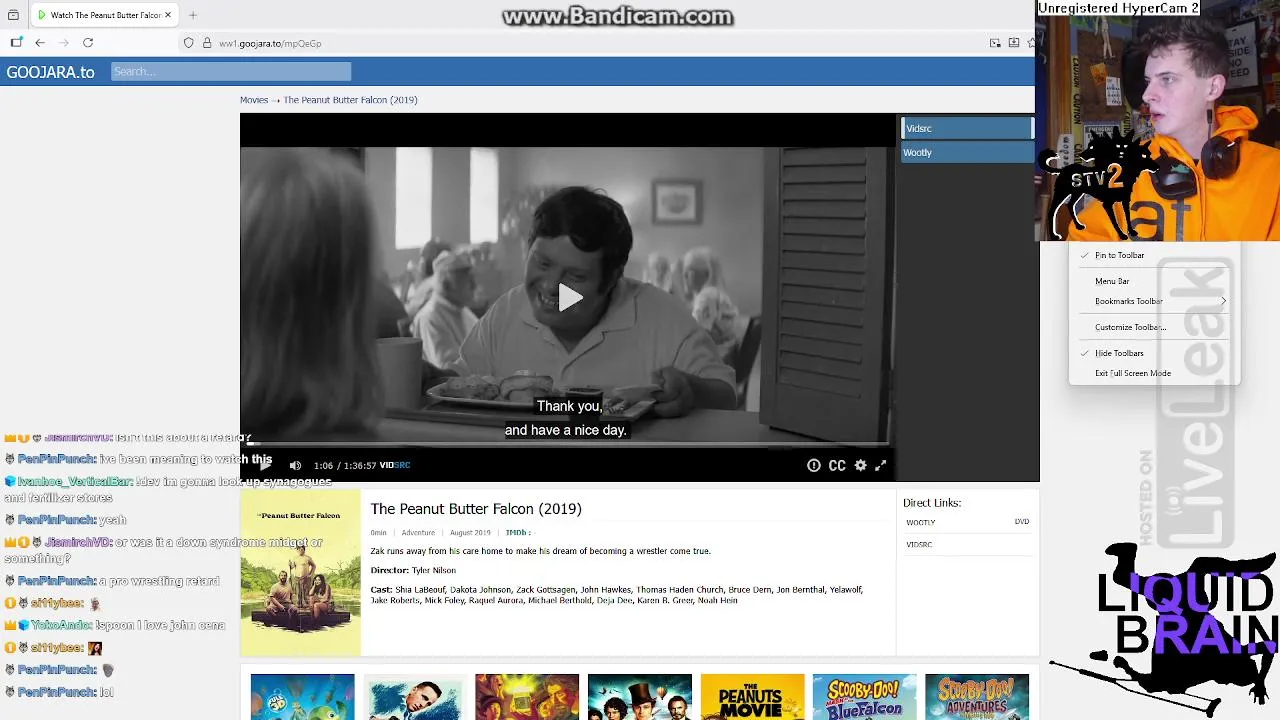Viewport: 1280px width, 720px height.
Task: Click the site Search field
Action: click(x=231, y=71)
